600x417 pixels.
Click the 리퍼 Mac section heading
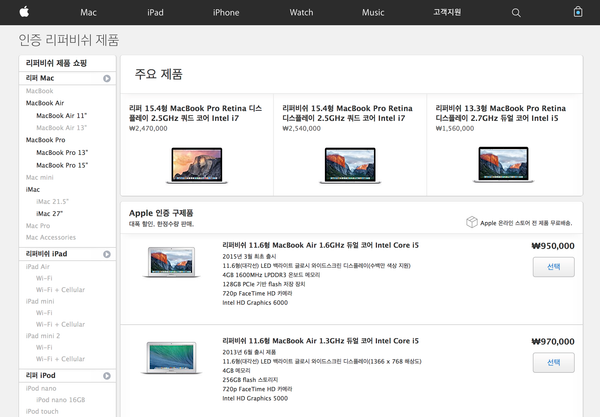point(40,78)
